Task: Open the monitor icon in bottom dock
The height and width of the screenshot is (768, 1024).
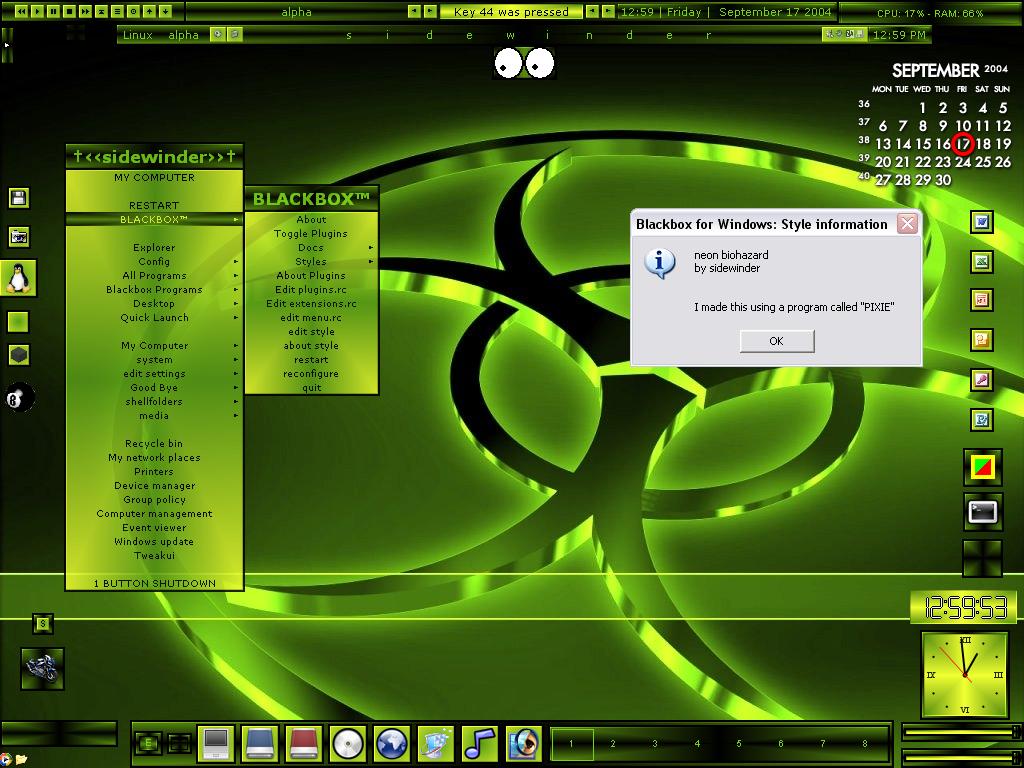Action: point(216,743)
